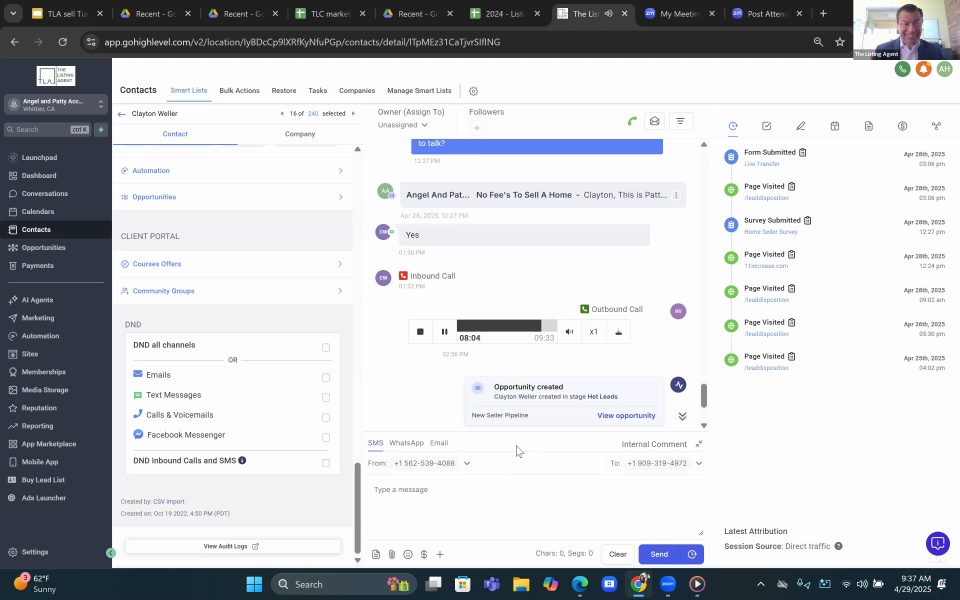Open the Owner Unassigned dropdown
The width and height of the screenshot is (960, 600).
(403, 125)
